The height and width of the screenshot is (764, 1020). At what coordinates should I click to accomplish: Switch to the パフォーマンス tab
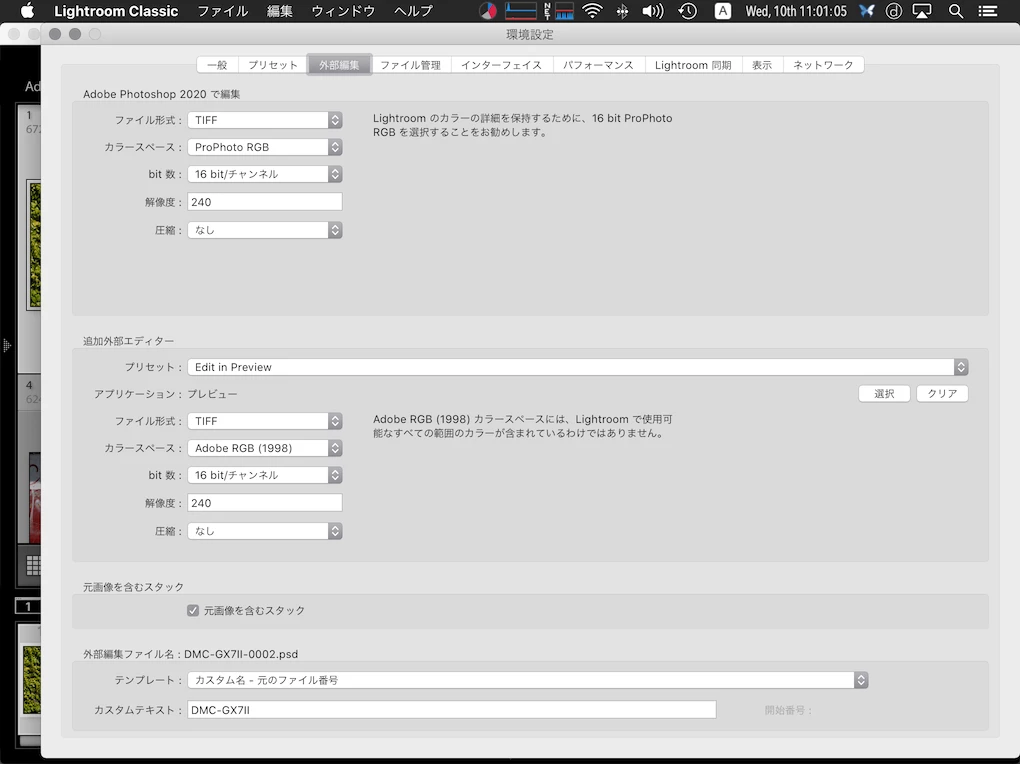click(x=598, y=65)
